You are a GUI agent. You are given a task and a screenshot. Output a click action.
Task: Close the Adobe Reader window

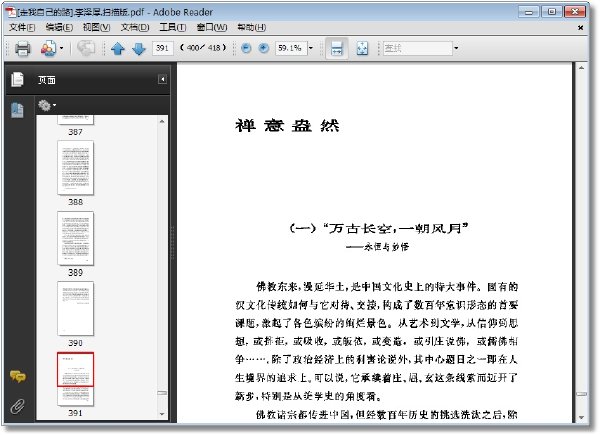pos(575,12)
